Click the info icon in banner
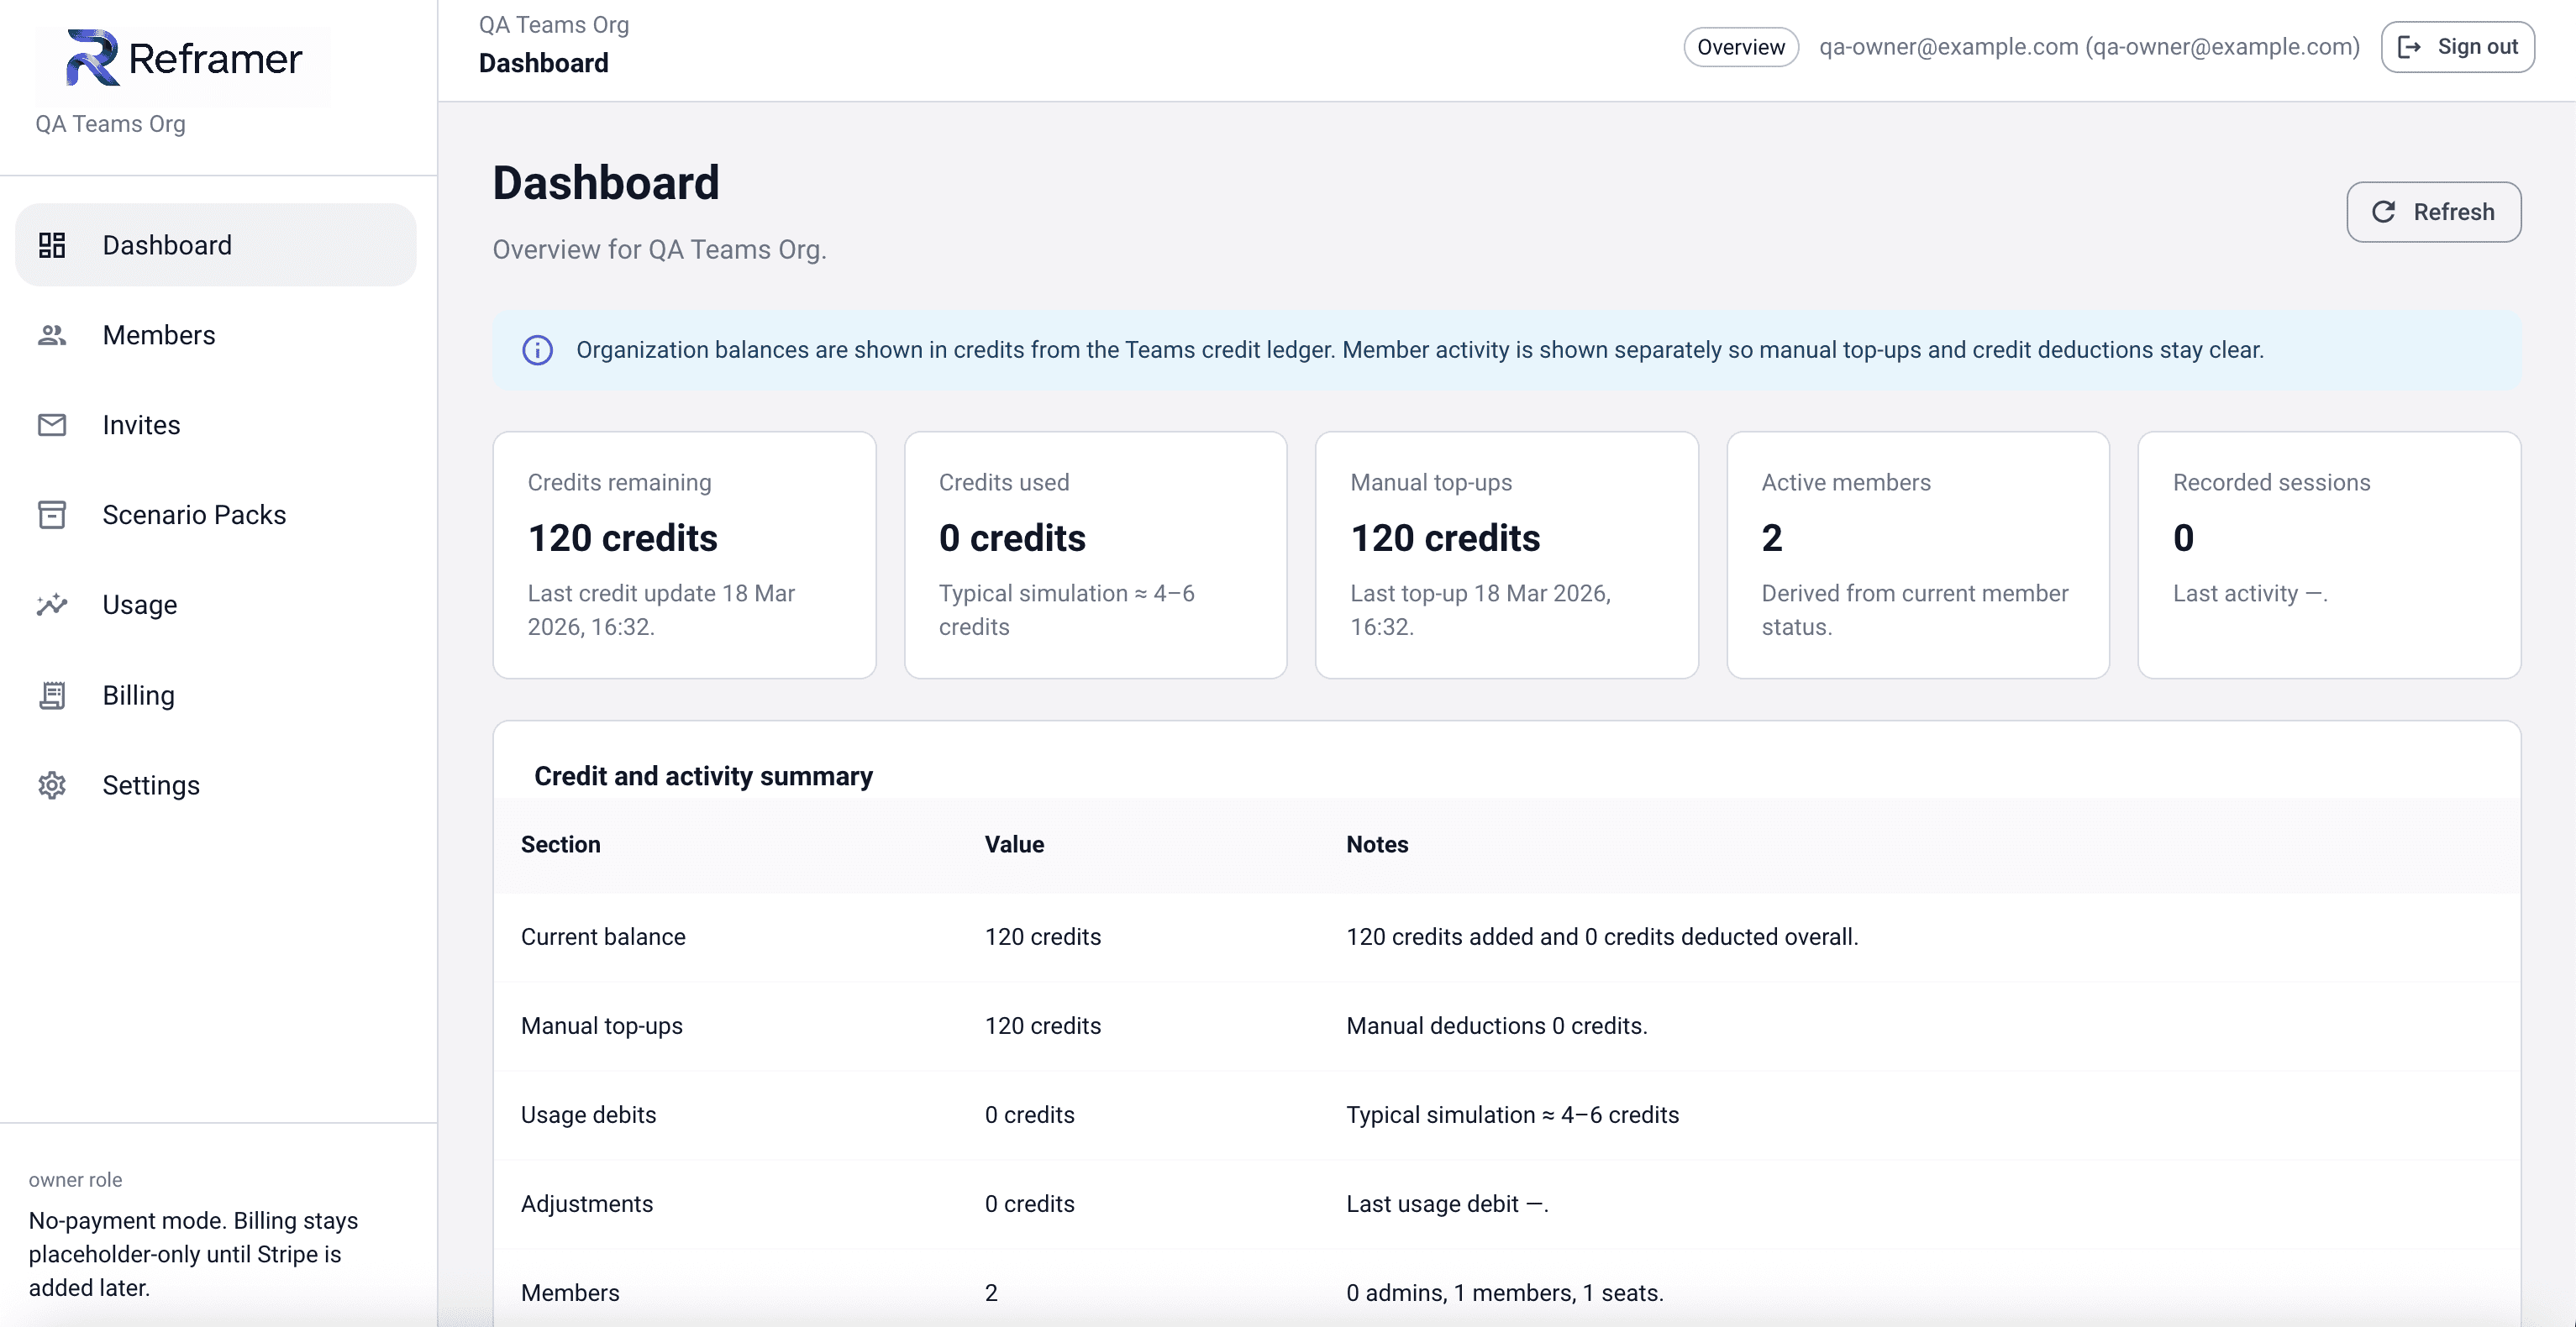 click(x=537, y=350)
